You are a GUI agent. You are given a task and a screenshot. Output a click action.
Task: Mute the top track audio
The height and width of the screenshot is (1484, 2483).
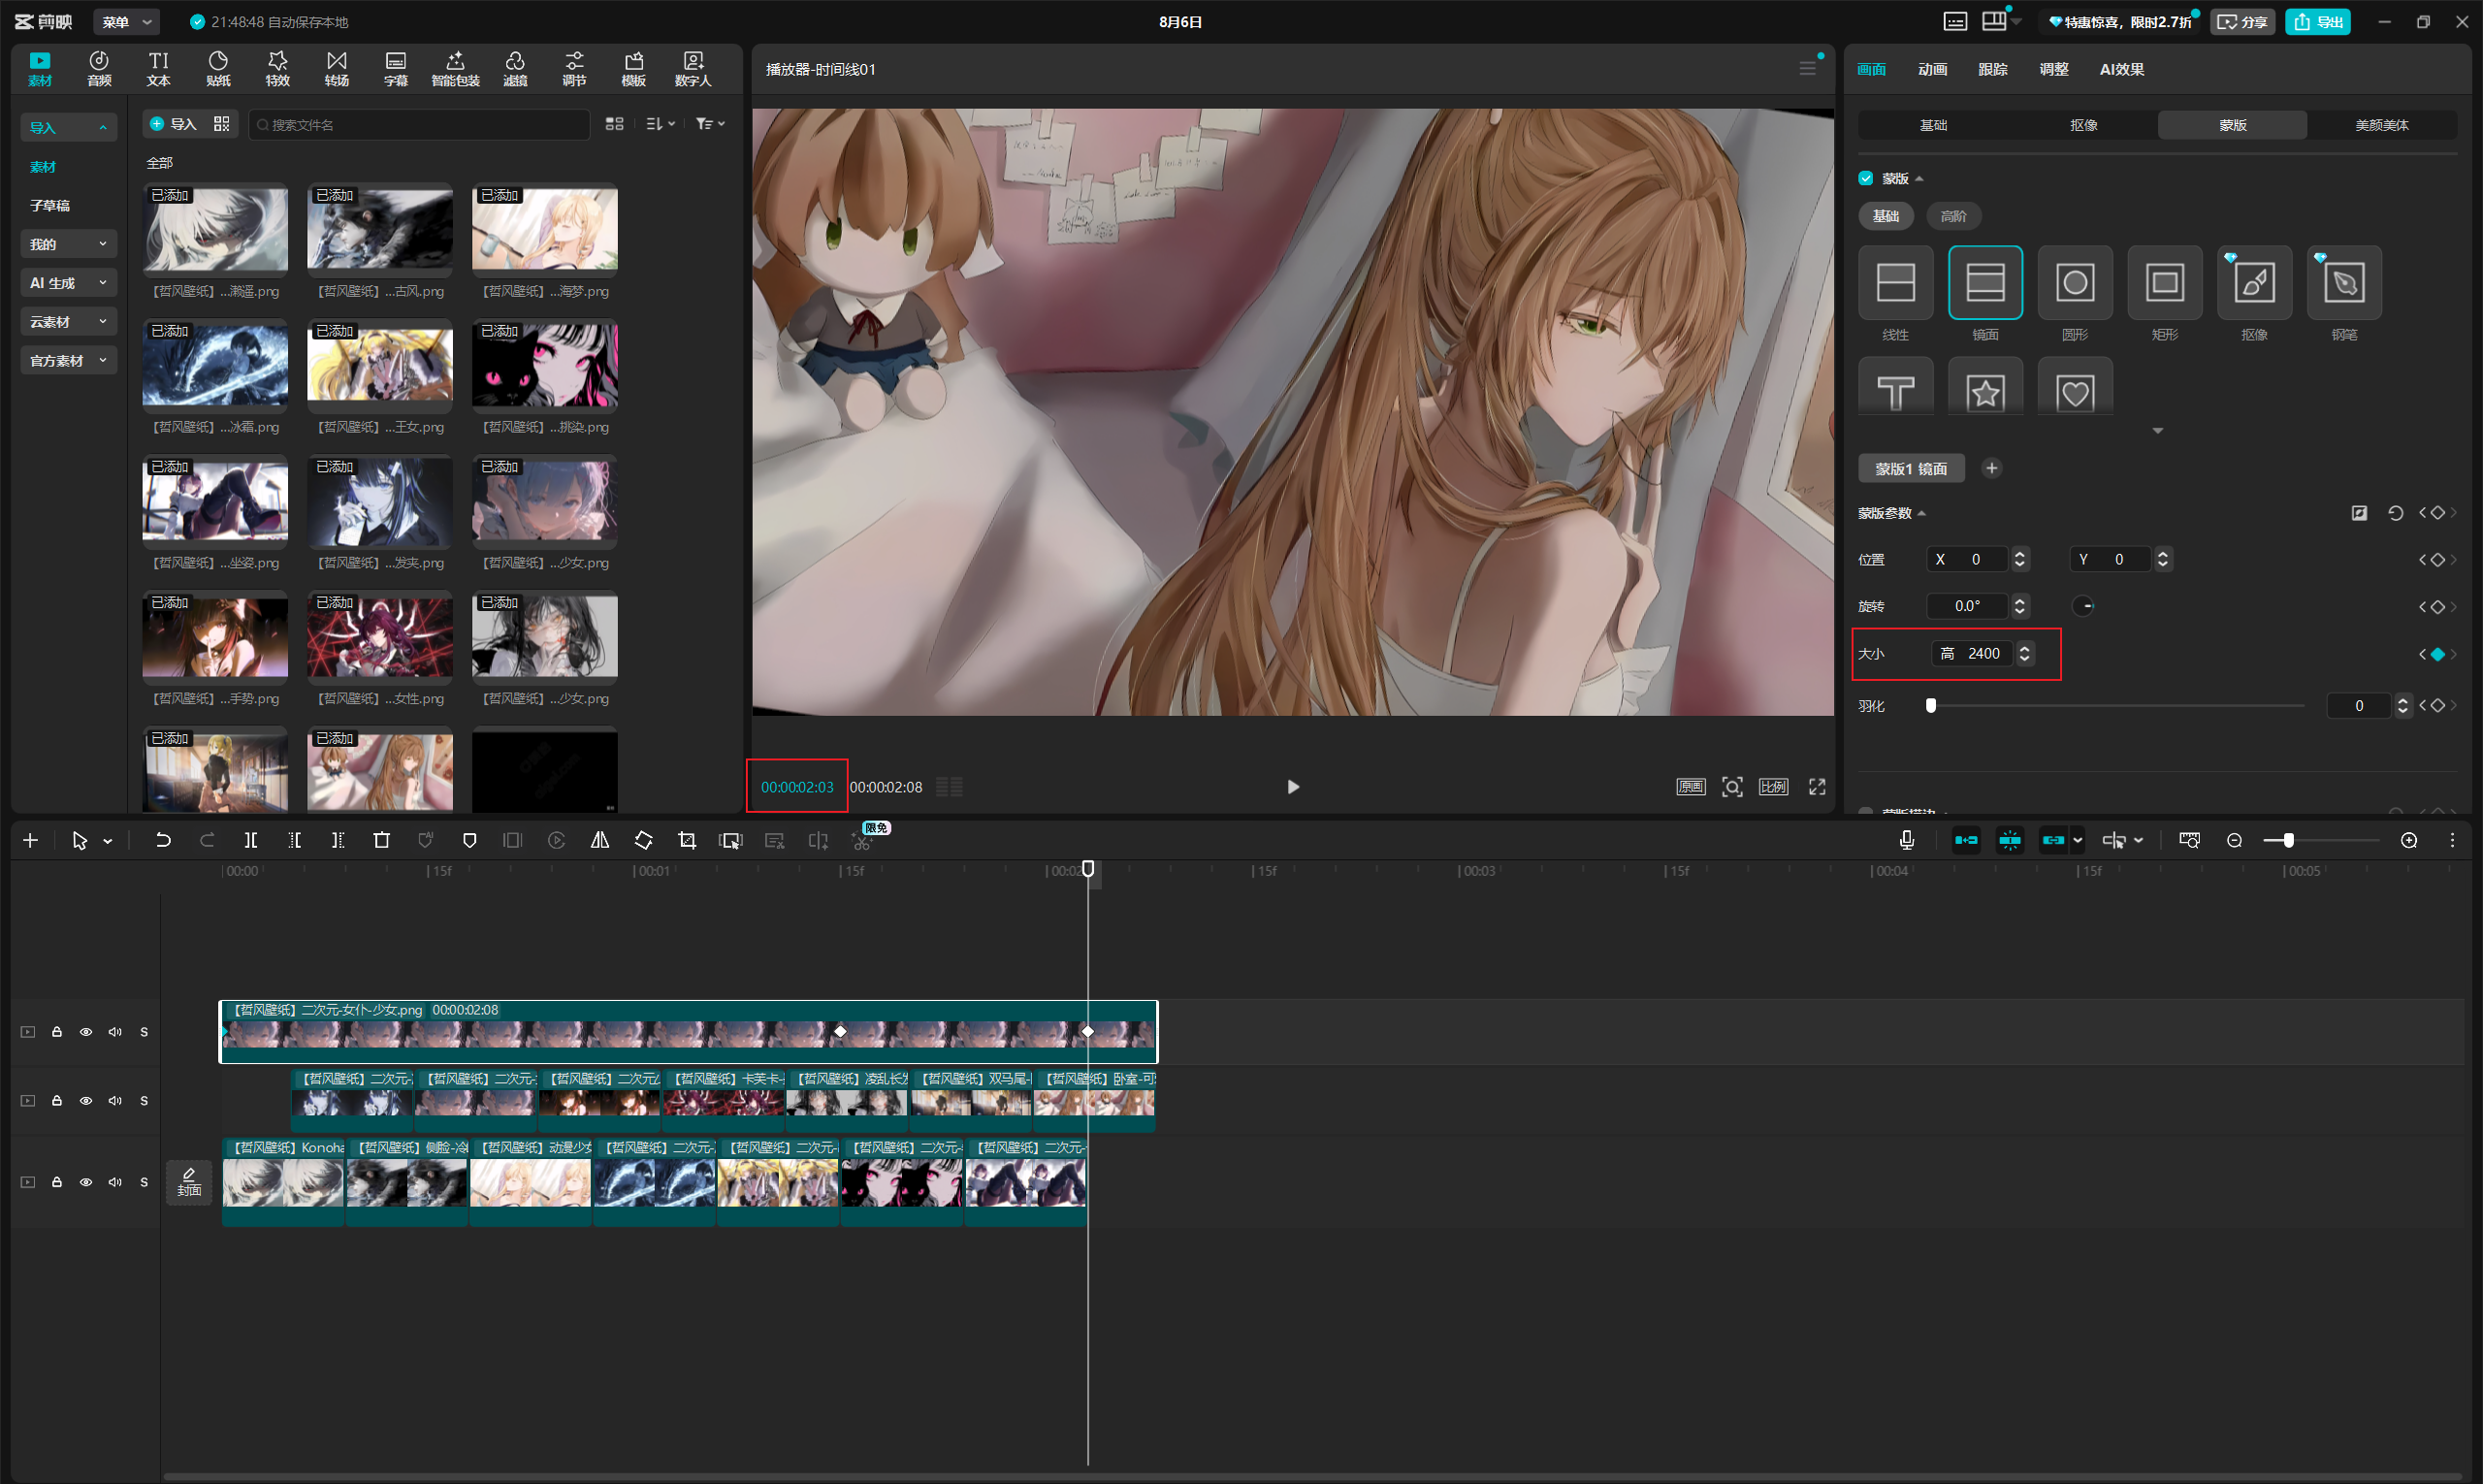pyautogui.click(x=115, y=1032)
